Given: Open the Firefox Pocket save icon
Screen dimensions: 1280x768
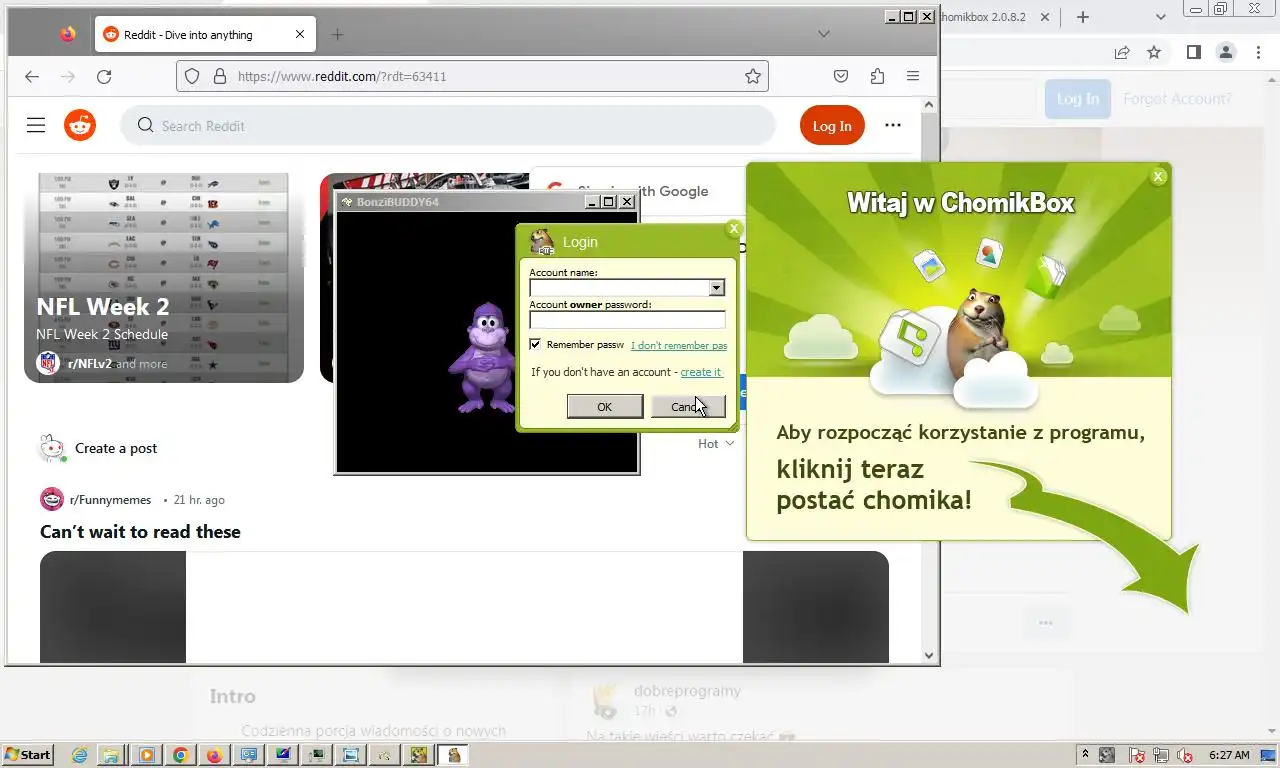Looking at the screenshot, I should [x=841, y=76].
